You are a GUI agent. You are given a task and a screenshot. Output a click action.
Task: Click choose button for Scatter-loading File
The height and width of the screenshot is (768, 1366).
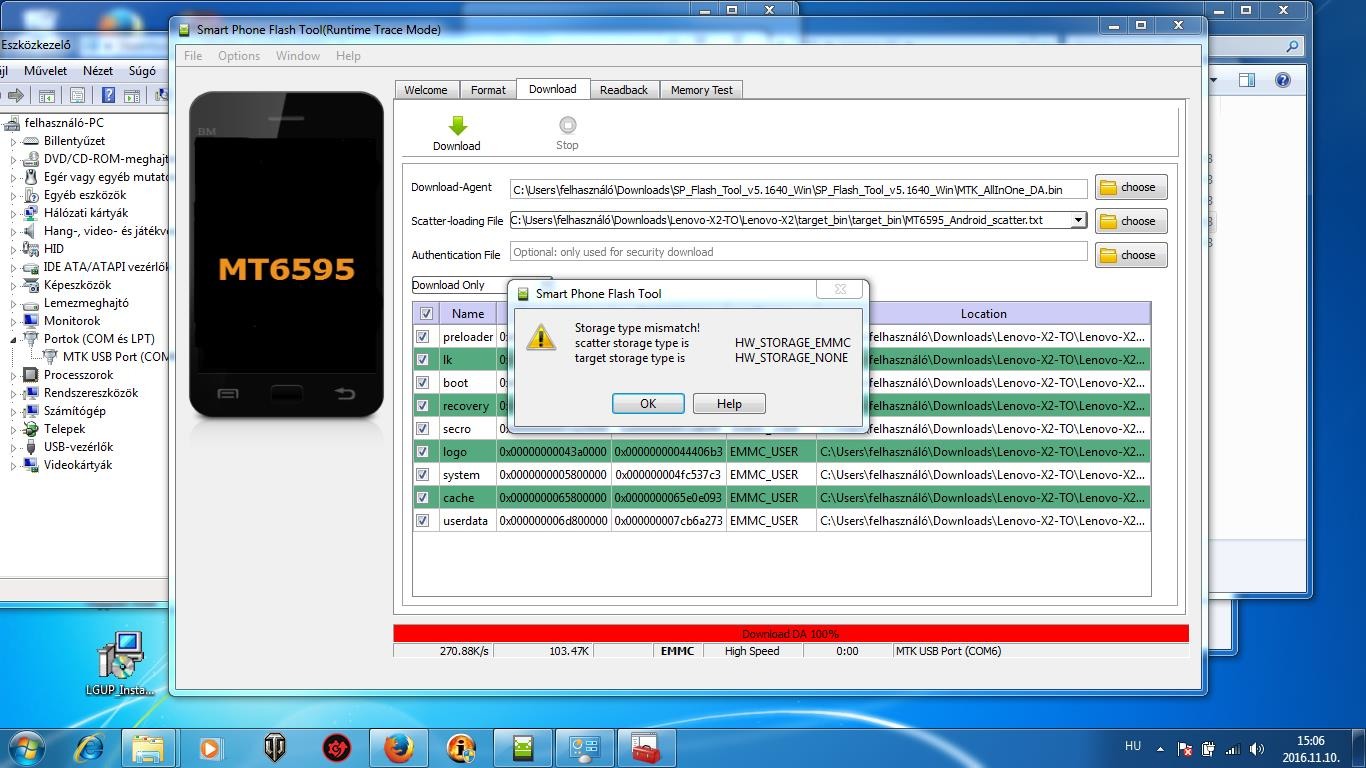[1131, 221]
